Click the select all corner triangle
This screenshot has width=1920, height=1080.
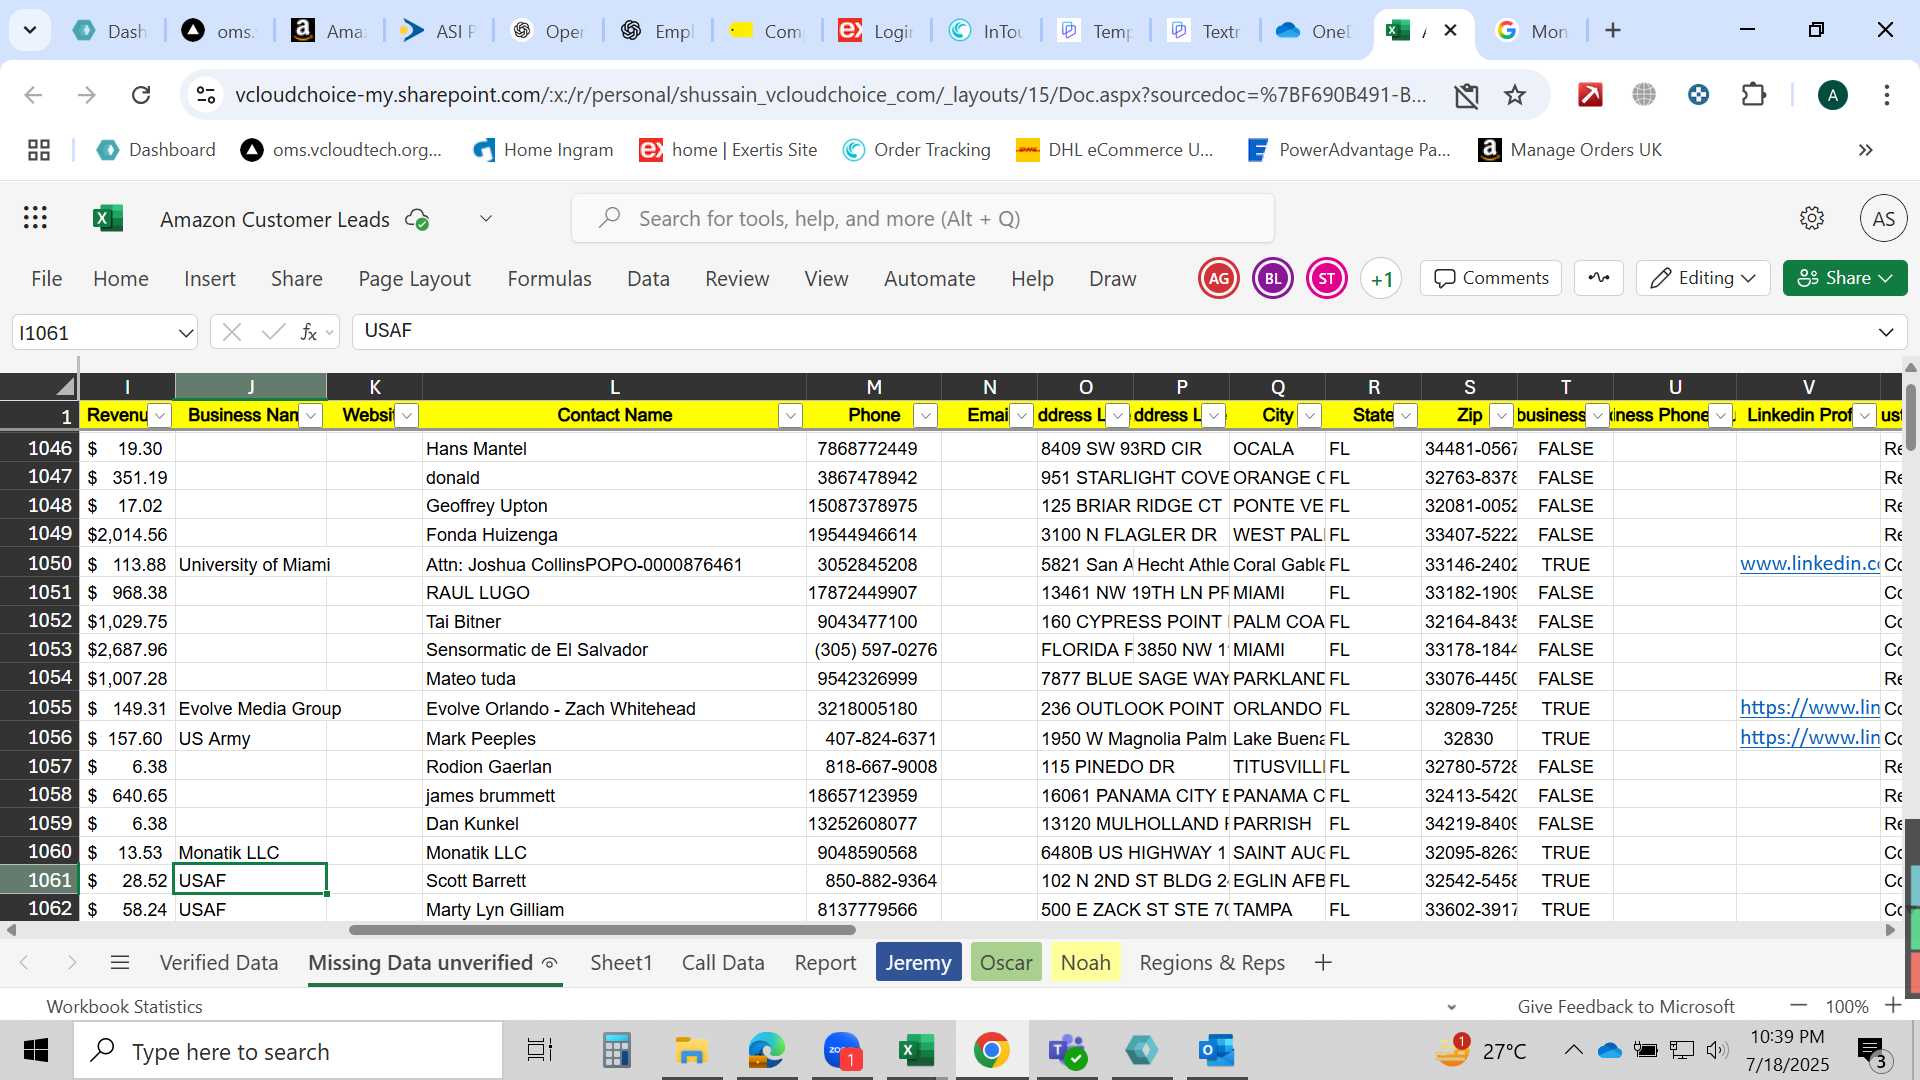(40, 387)
